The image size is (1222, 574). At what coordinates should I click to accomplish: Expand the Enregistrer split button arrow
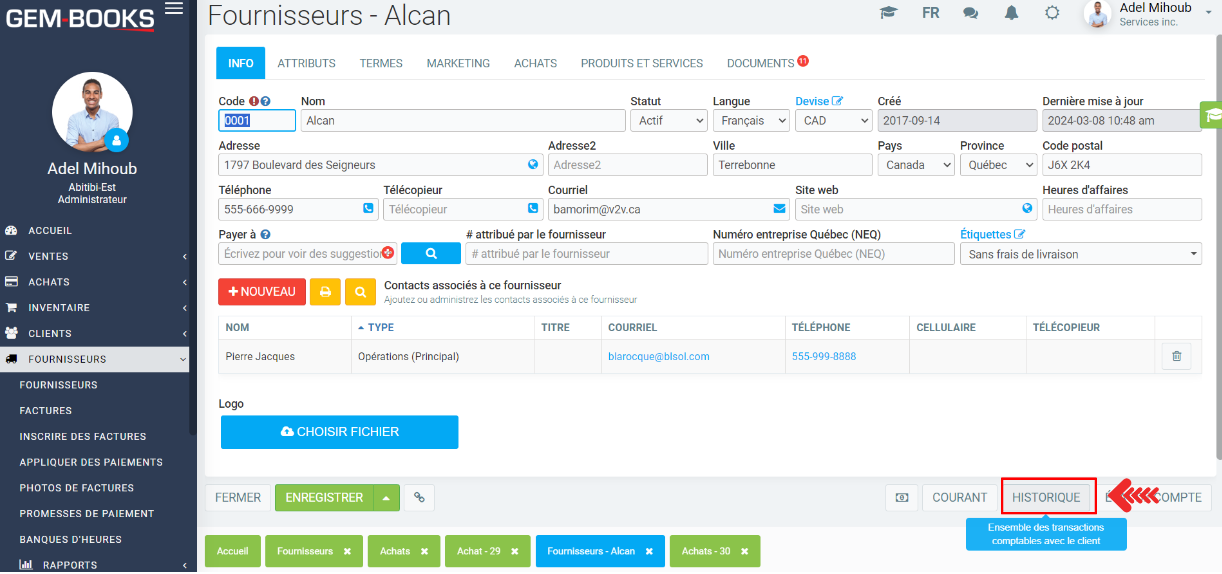pyautogui.click(x=386, y=497)
